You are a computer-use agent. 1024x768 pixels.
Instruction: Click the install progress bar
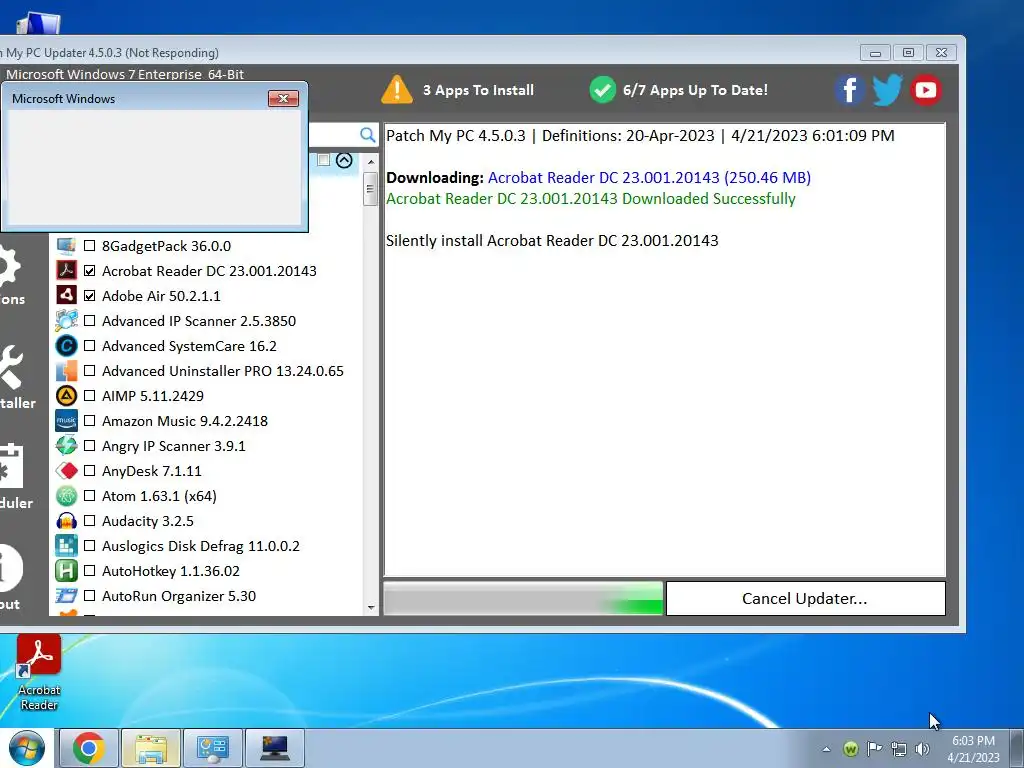[x=523, y=598]
